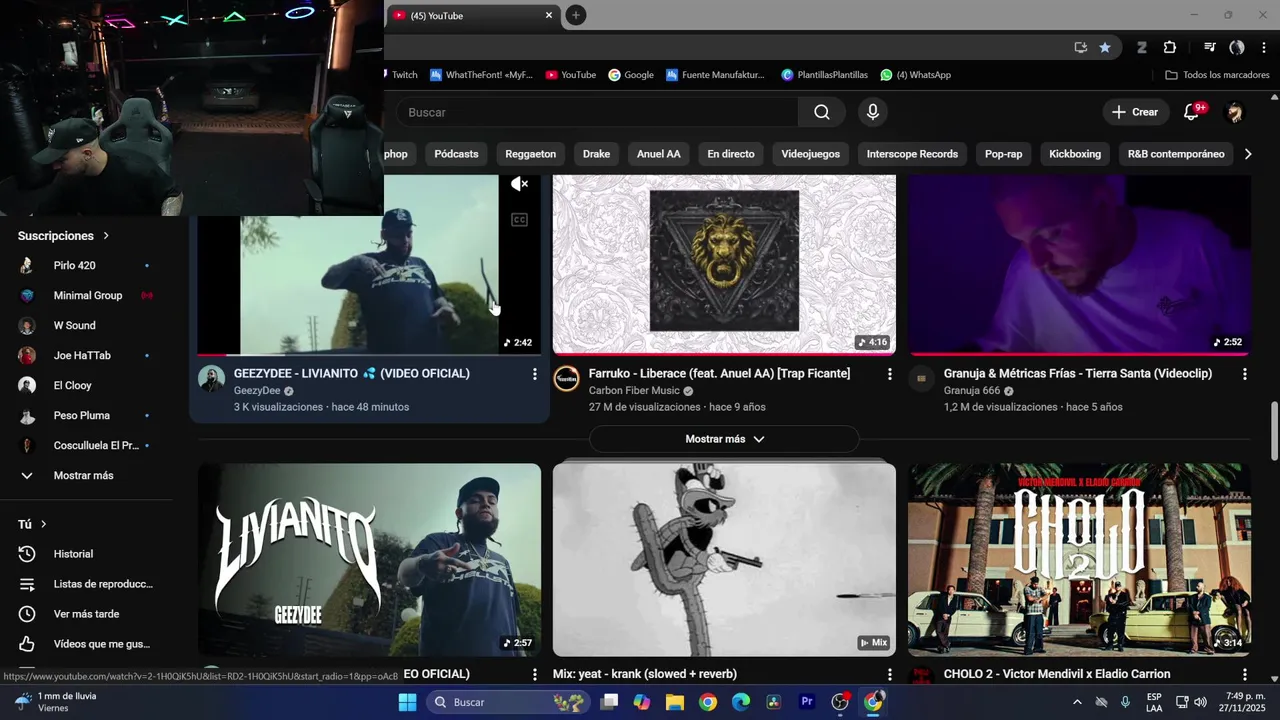Viewport: 1280px width, 720px height.
Task: Open options menu for Farruko - Liberace video
Action: pyautogui.click(x=889, y=374)
